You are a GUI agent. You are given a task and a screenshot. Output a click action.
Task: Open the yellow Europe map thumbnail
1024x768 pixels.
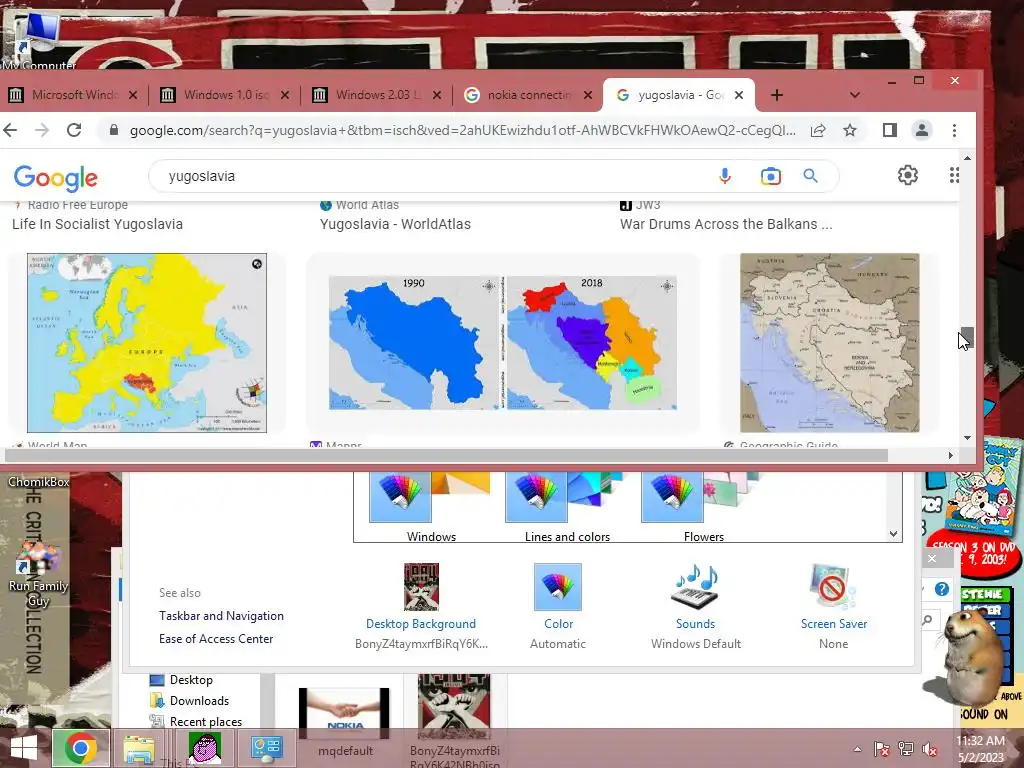pos(147,343)
